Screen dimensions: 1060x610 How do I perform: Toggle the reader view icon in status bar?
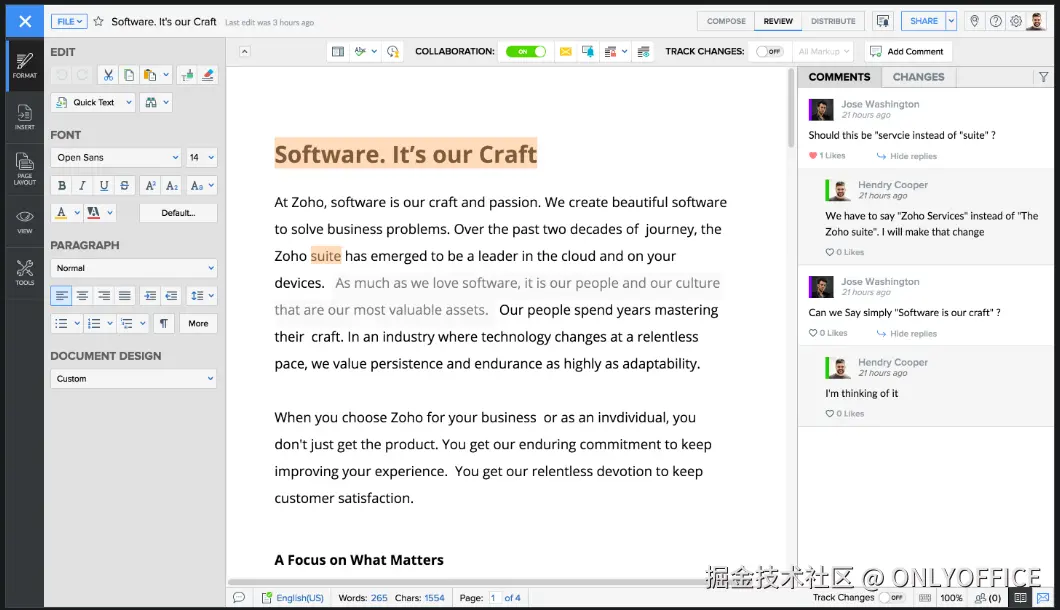coord(1020,598)
